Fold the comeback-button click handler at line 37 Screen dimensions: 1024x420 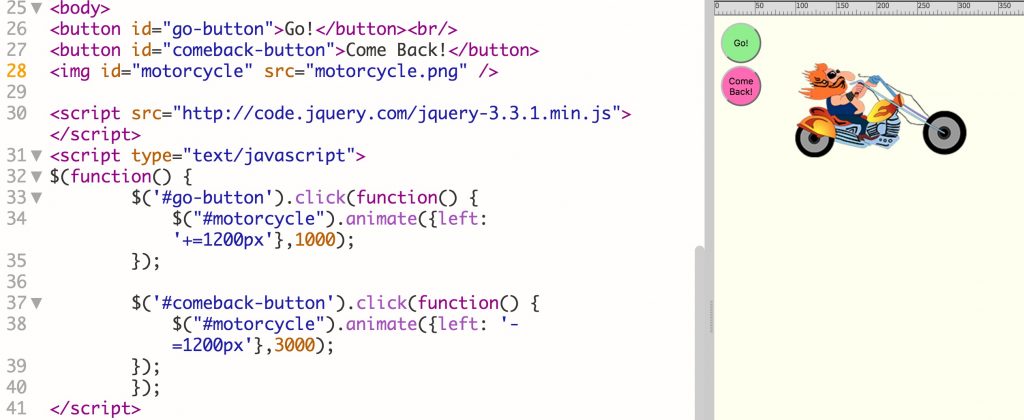pyautogui.click(x=36, y=304)
